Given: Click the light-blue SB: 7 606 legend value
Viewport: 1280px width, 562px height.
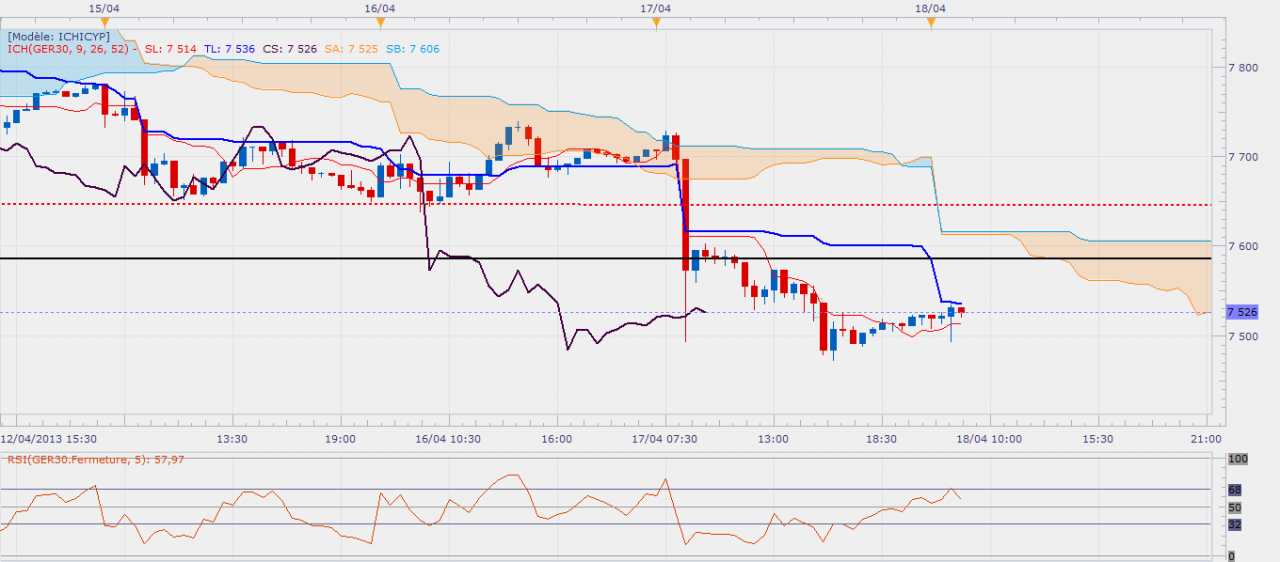Looking at the screenshot, I should (x=410, y=49).
